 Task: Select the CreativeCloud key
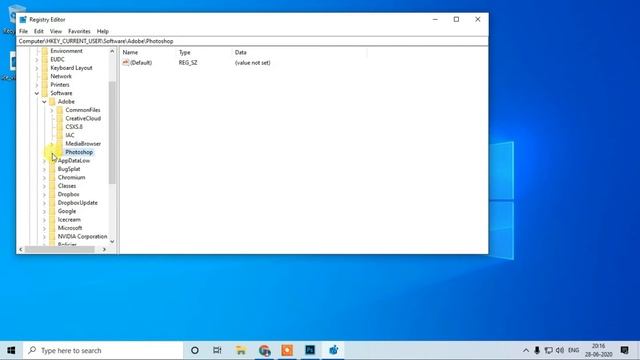pos(83,118)
